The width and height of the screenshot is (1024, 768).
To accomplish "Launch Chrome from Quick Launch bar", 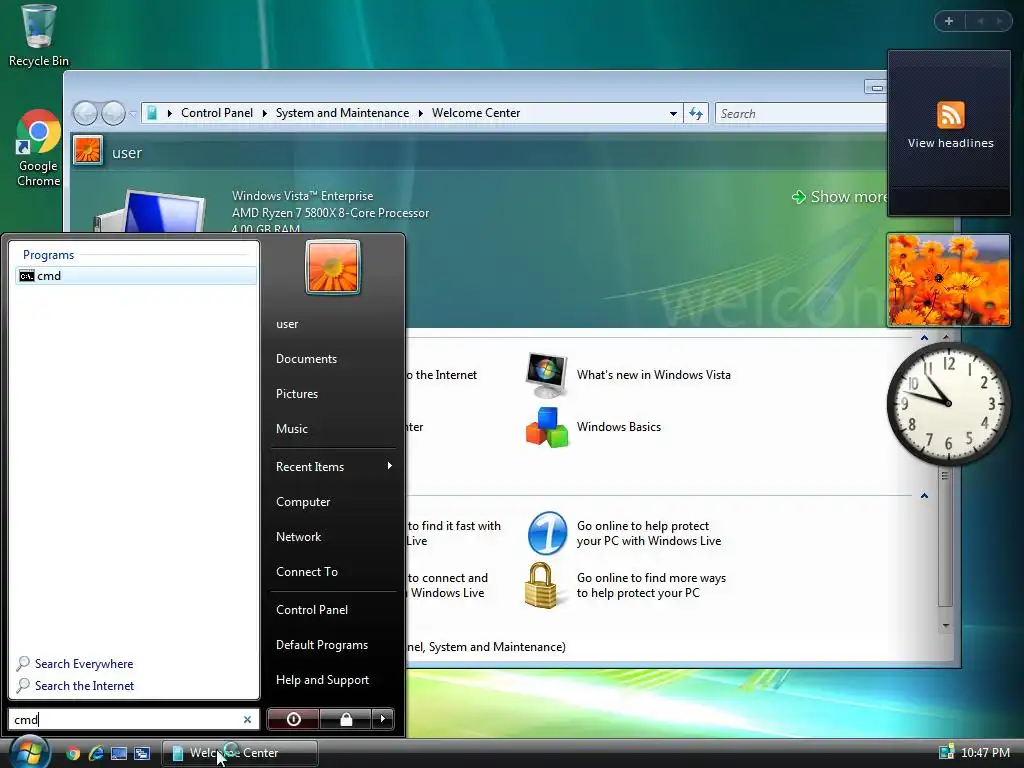I will click(73, 753).
